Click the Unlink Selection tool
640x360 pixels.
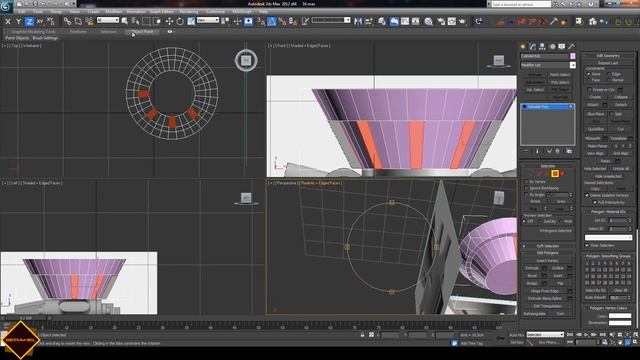pos(78,21)
